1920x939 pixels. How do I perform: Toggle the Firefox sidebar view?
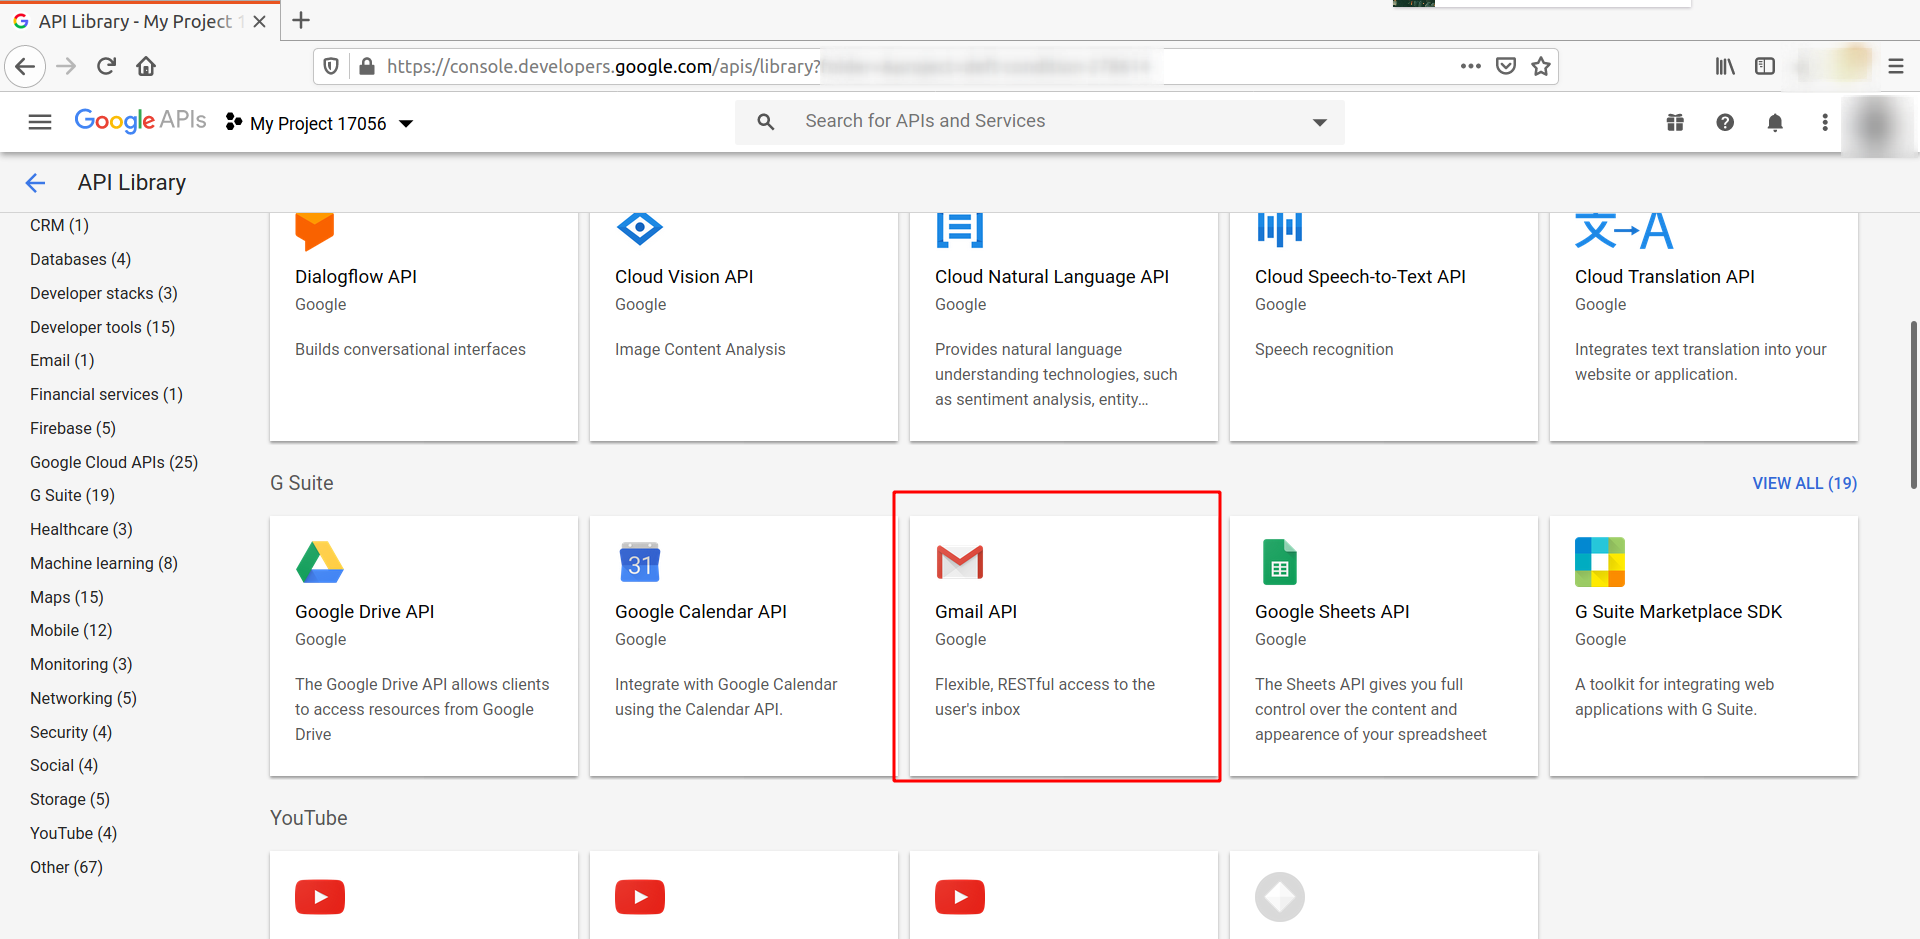[1765, 66]
